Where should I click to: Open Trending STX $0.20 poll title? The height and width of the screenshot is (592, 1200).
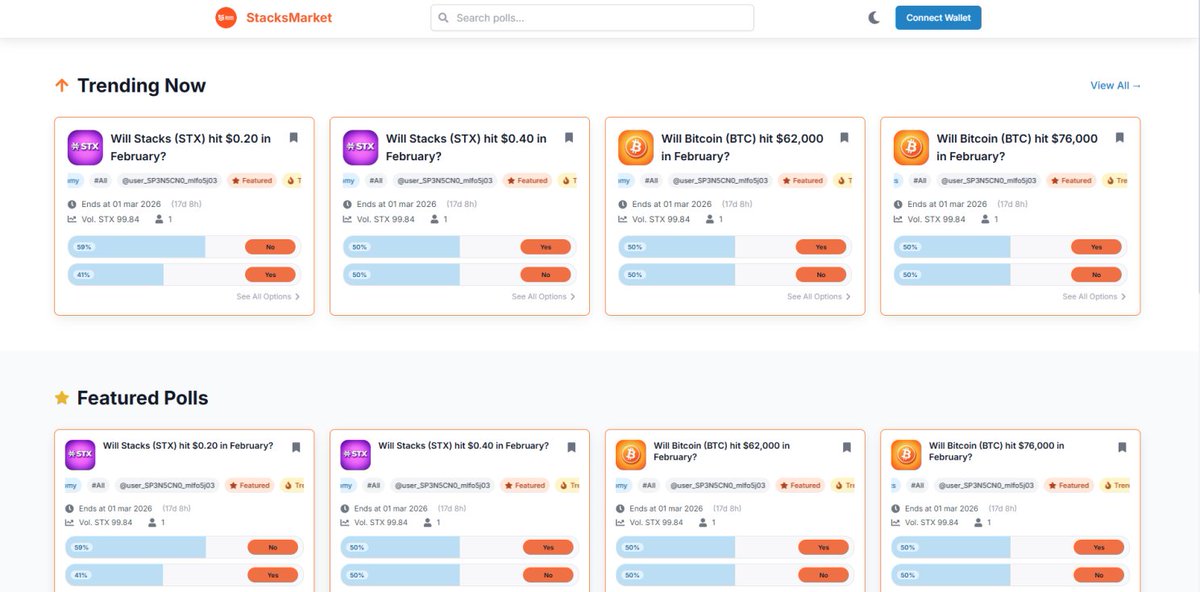point(191,147)
